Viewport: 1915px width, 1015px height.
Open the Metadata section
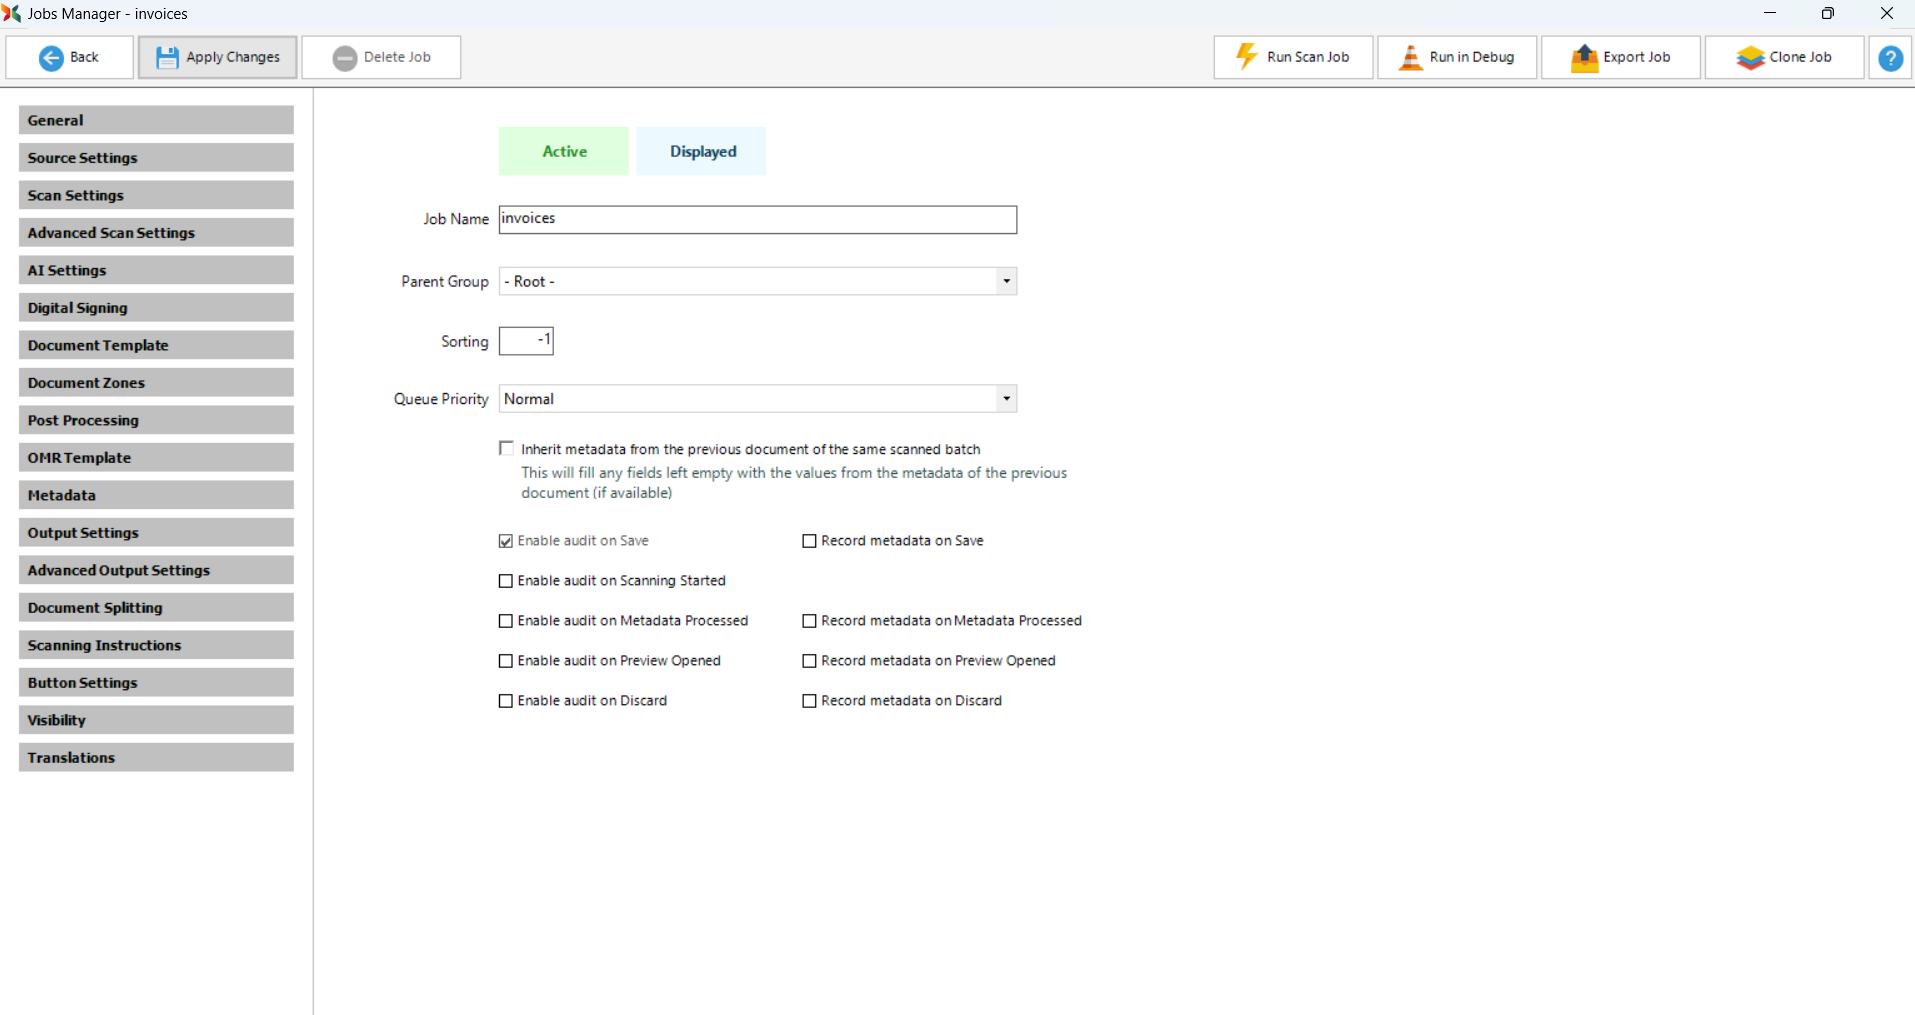click(x=156, y=495)
